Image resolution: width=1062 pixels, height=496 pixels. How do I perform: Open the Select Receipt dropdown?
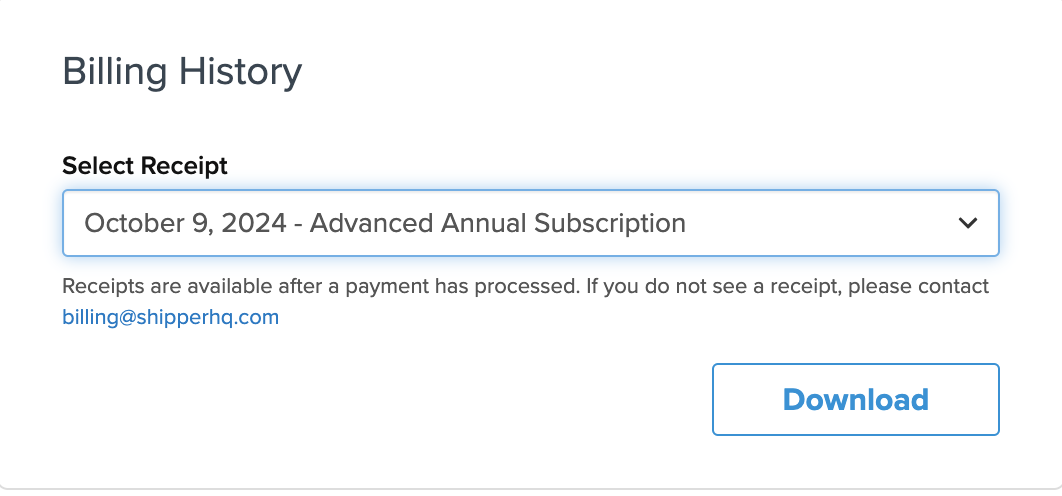(530, 223)
